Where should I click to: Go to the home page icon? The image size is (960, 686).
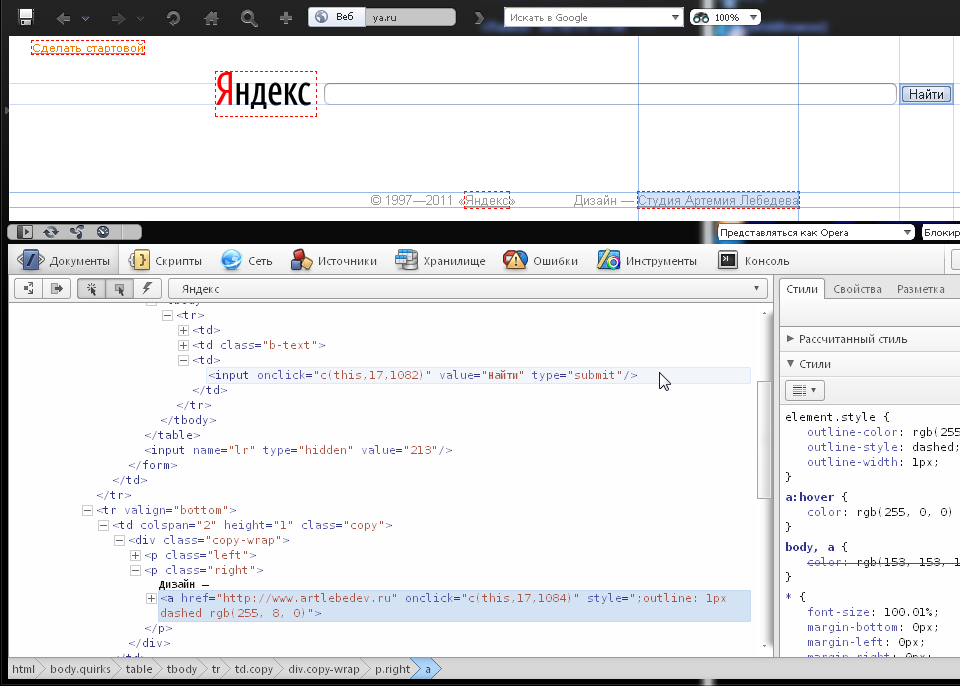coord(211,18)
